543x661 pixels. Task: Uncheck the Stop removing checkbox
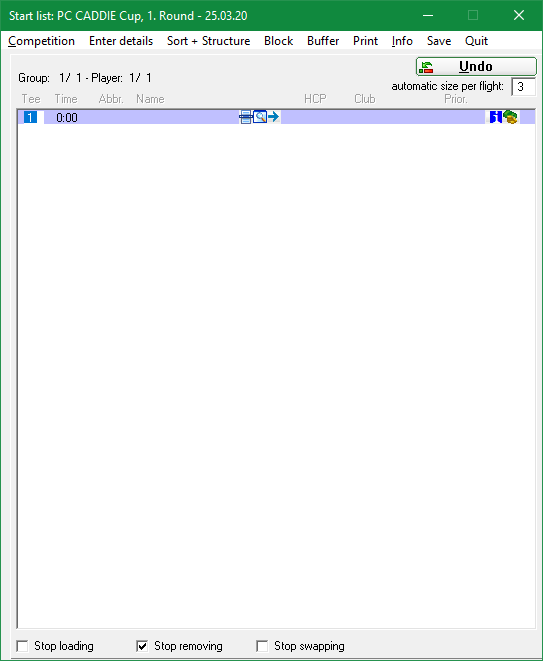142,646
